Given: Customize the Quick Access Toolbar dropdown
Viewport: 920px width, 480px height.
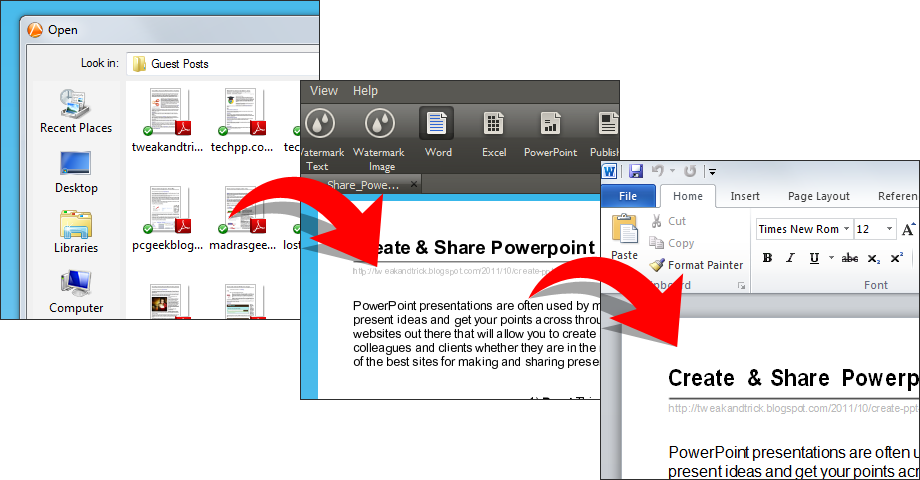Looking at the screenshot, I should tap(712, 171).
